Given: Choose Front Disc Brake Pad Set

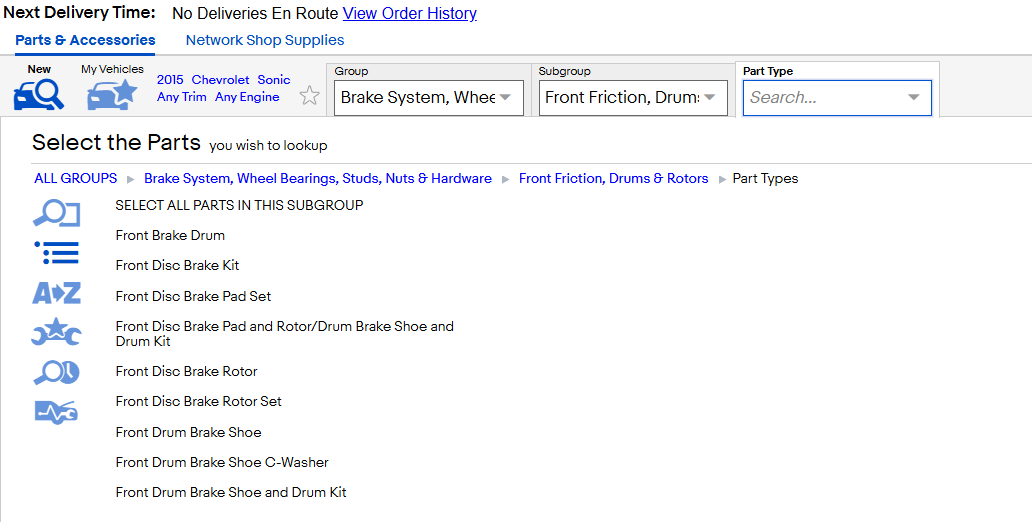Looking at the screenshot, I should 194,296.
